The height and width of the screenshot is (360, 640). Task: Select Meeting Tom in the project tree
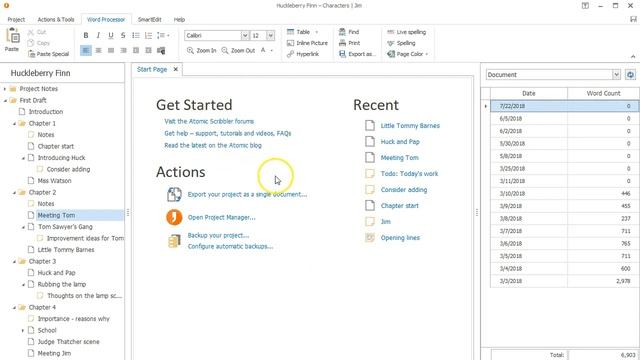tap(56, 215)
